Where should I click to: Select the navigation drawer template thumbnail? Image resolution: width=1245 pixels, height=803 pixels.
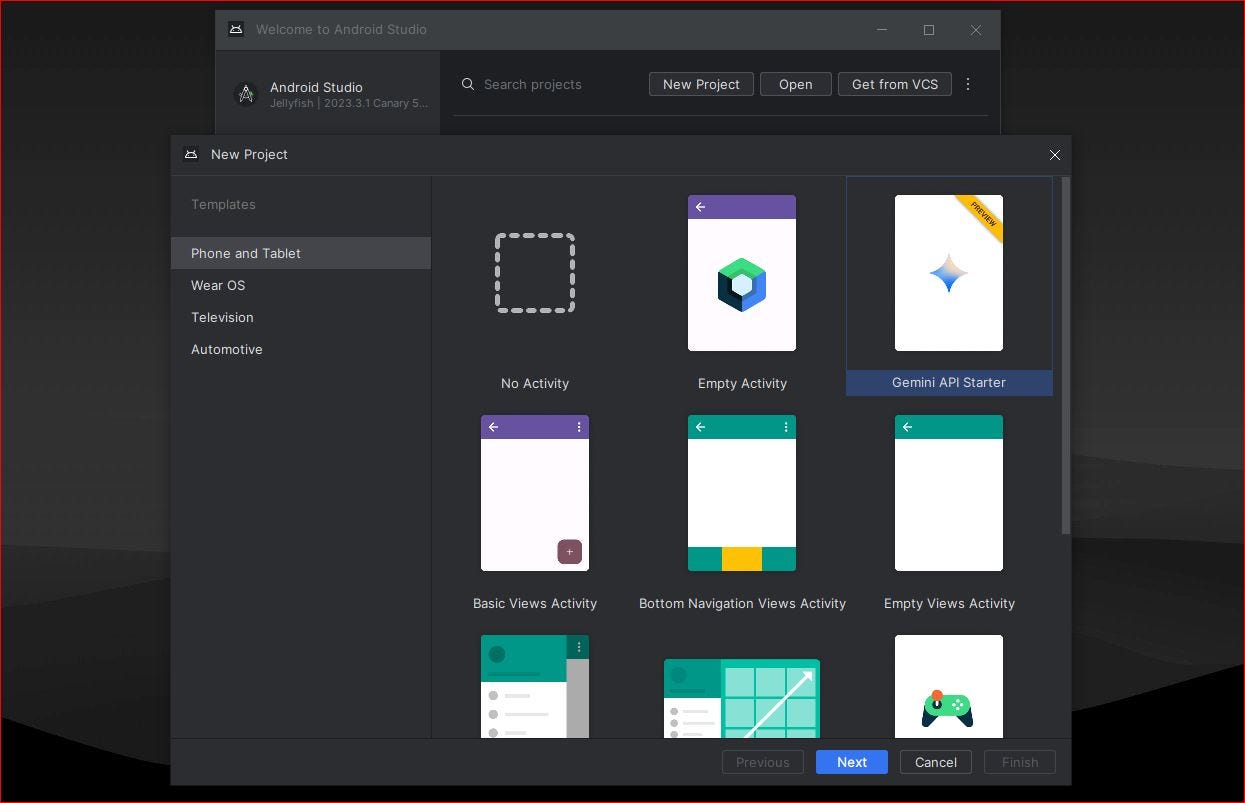coord(535,686)
